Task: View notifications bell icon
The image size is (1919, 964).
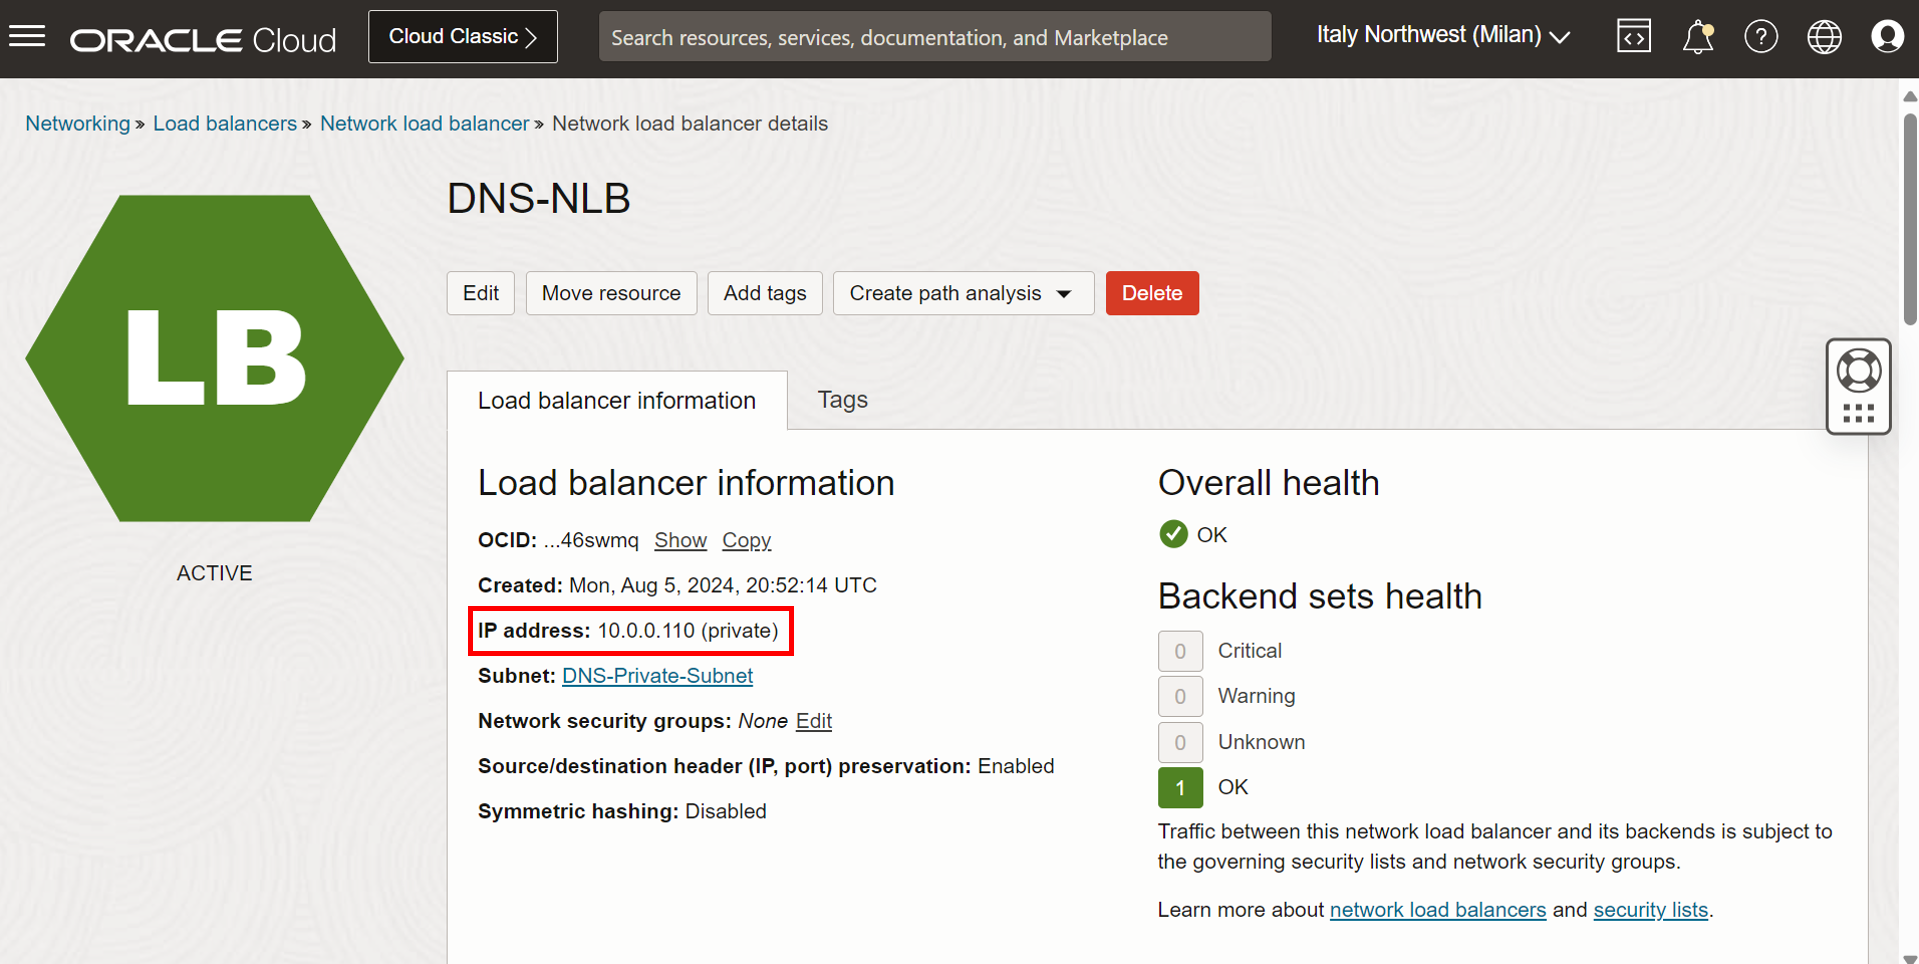Action: tap(1698, 37)
